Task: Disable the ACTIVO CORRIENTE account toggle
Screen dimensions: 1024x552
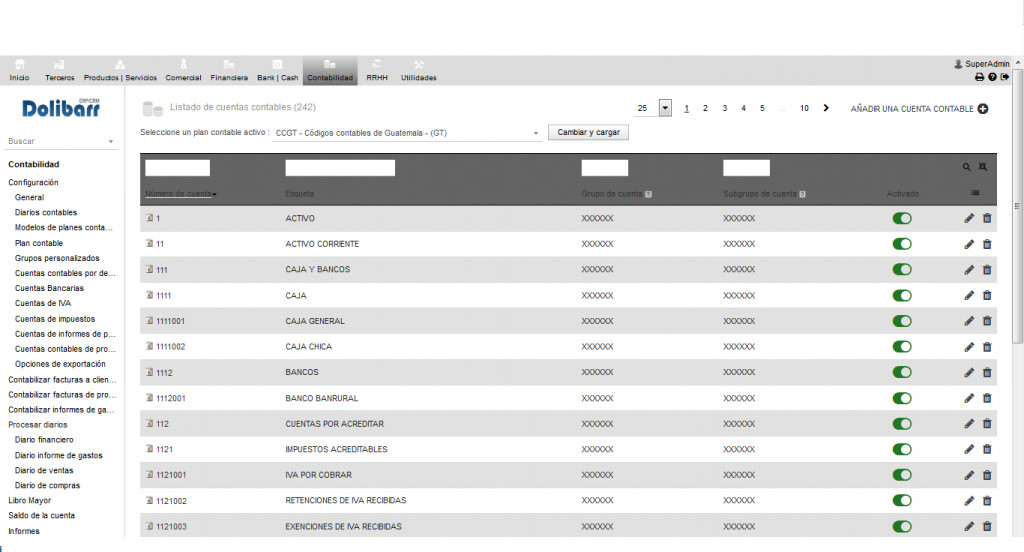Action: 902,244
